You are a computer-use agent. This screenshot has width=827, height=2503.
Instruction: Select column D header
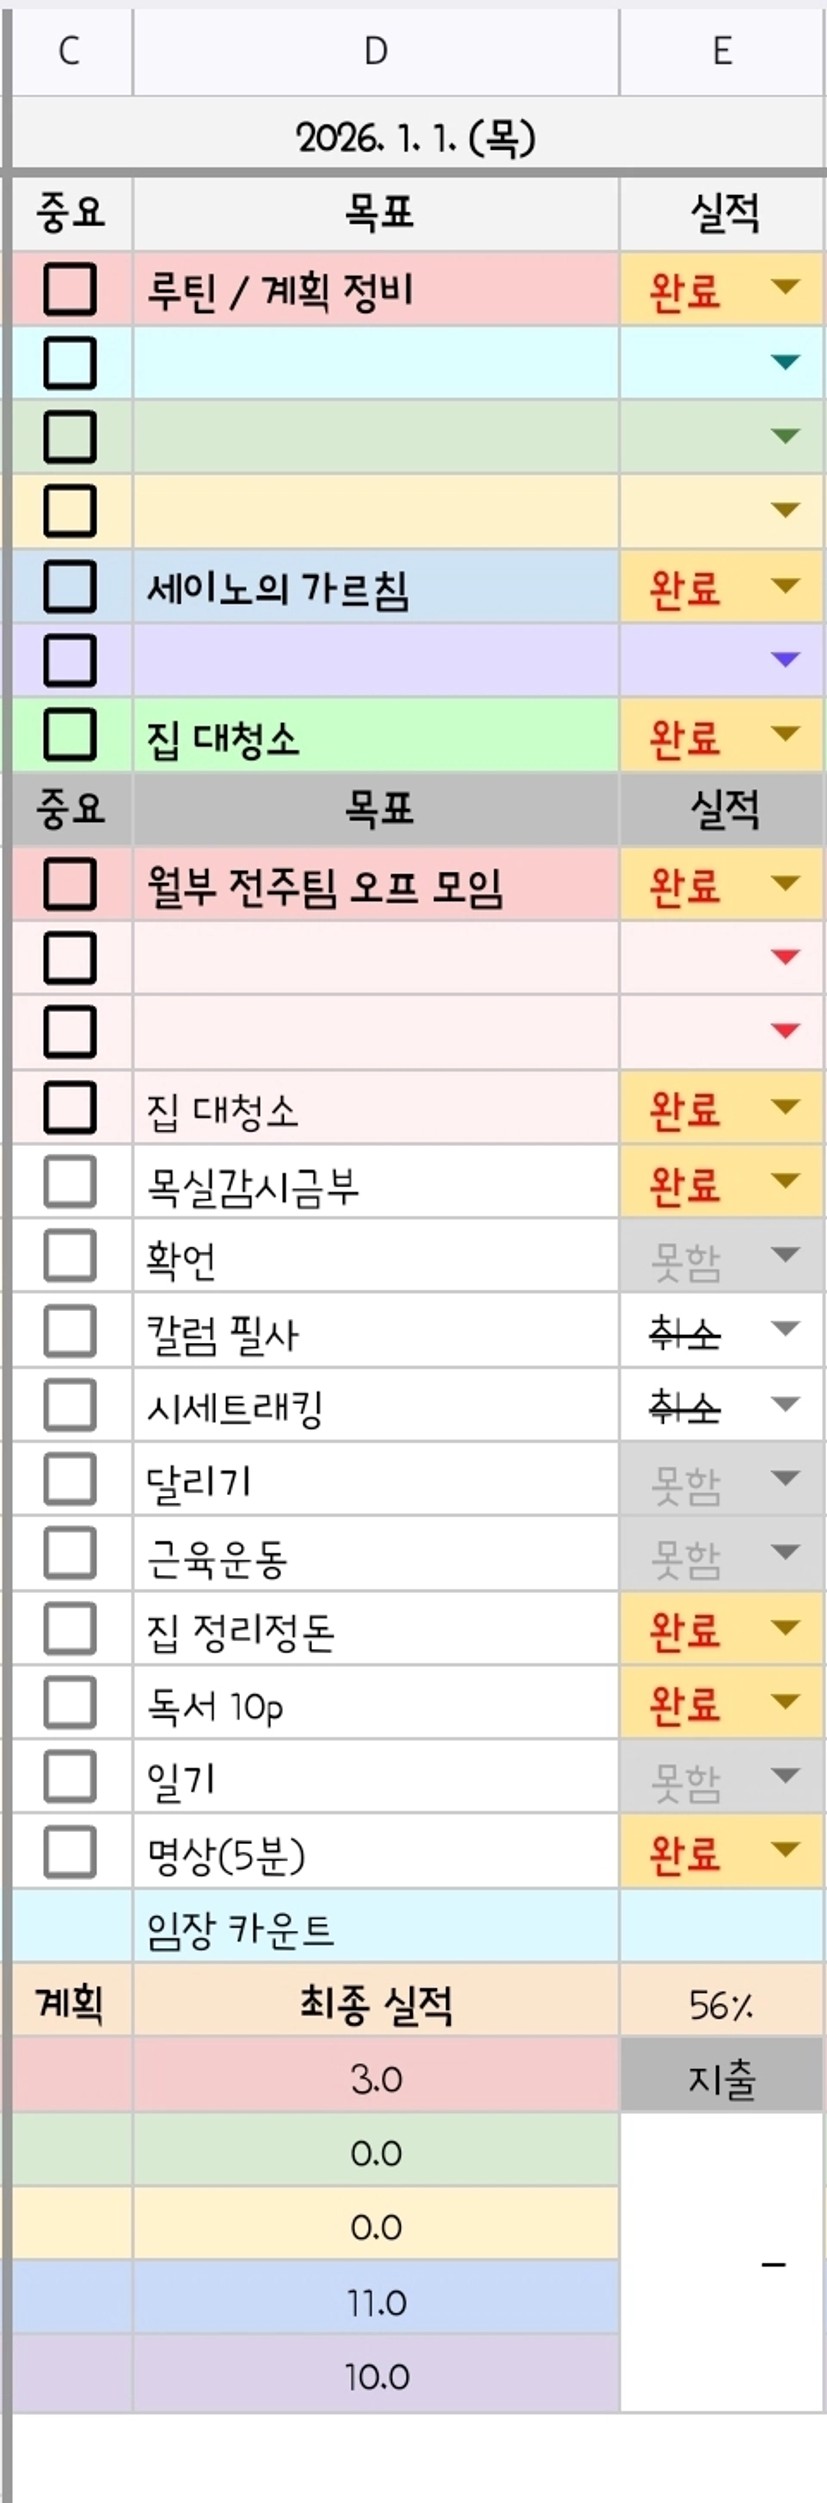pyautogui.click(x=376, y=51)
